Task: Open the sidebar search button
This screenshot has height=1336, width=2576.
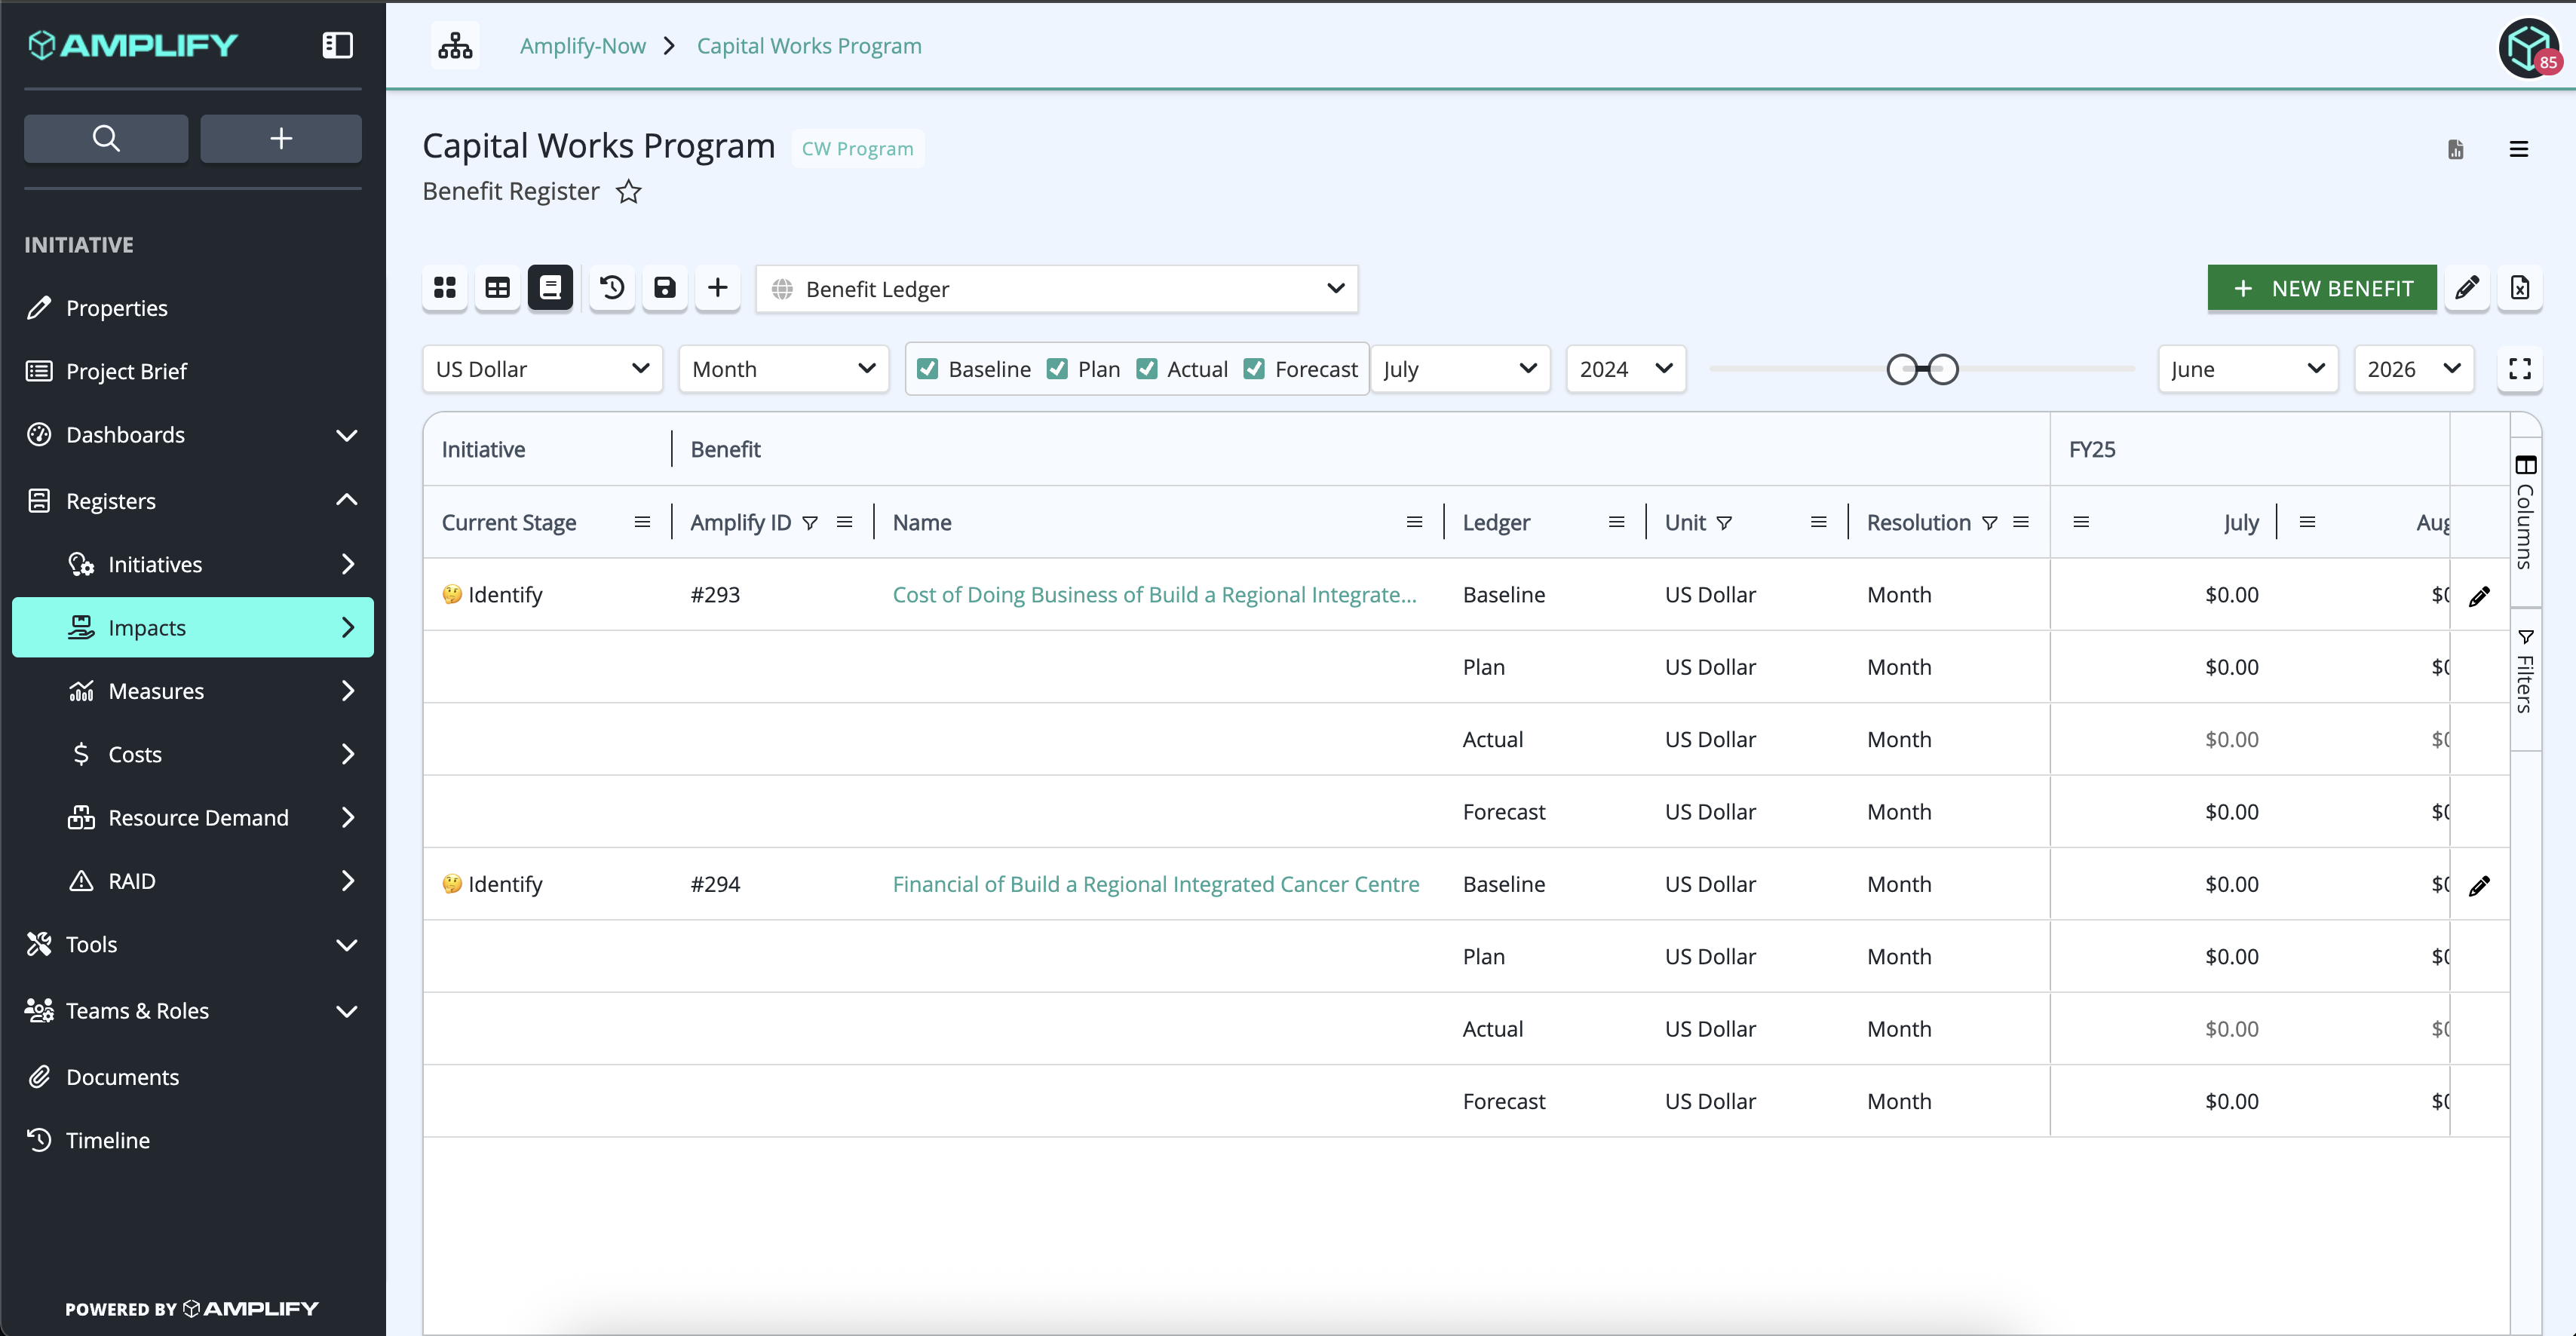Action: [x=106, y=138]
